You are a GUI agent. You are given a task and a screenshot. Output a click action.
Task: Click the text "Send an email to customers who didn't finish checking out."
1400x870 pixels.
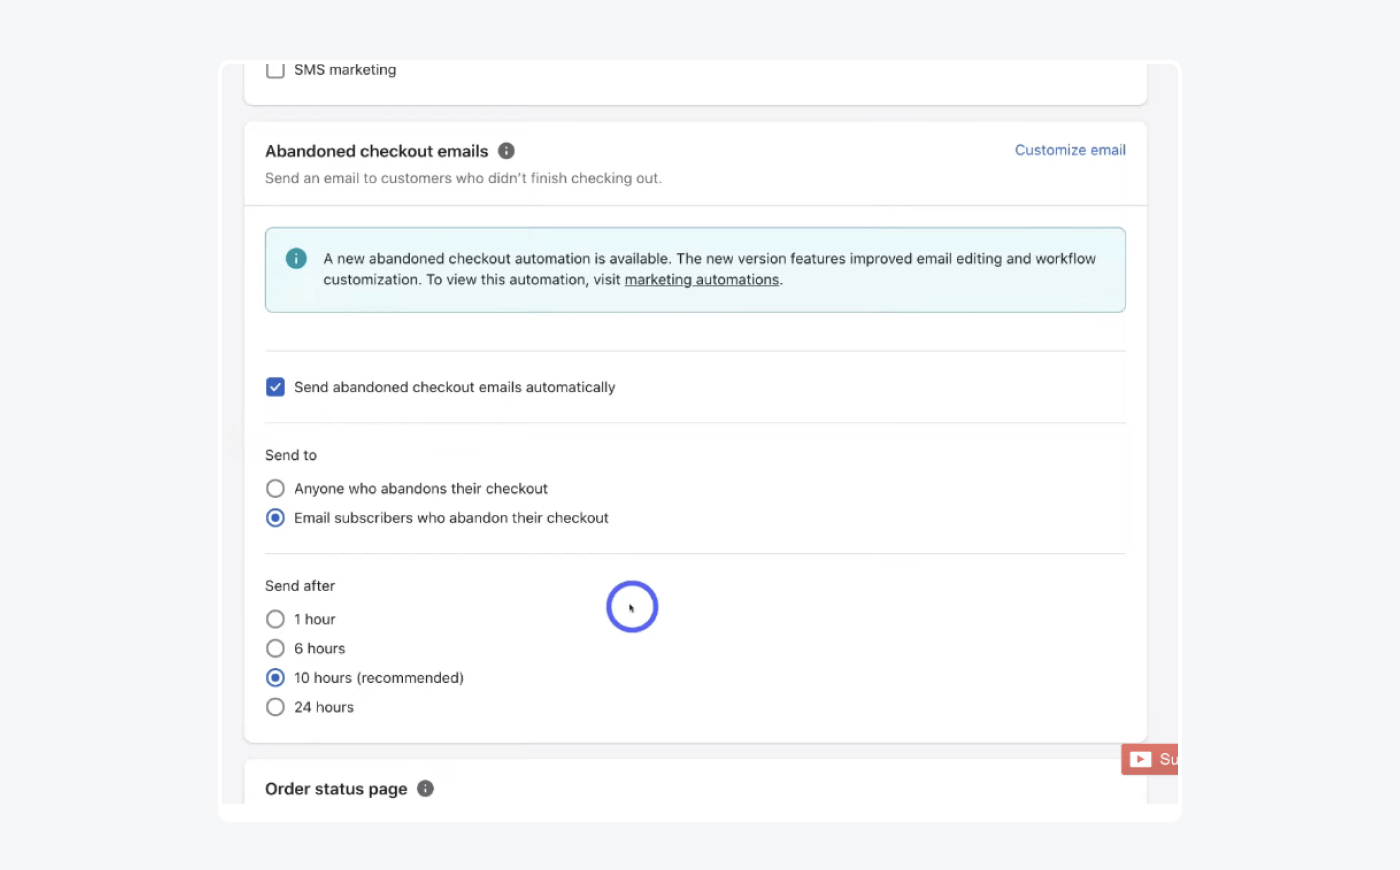point(463,178)
